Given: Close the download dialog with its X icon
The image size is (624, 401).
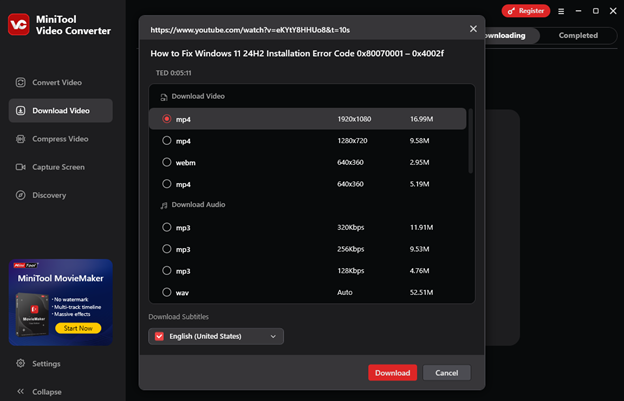Looking at the screenshot, I should [473, 29].
